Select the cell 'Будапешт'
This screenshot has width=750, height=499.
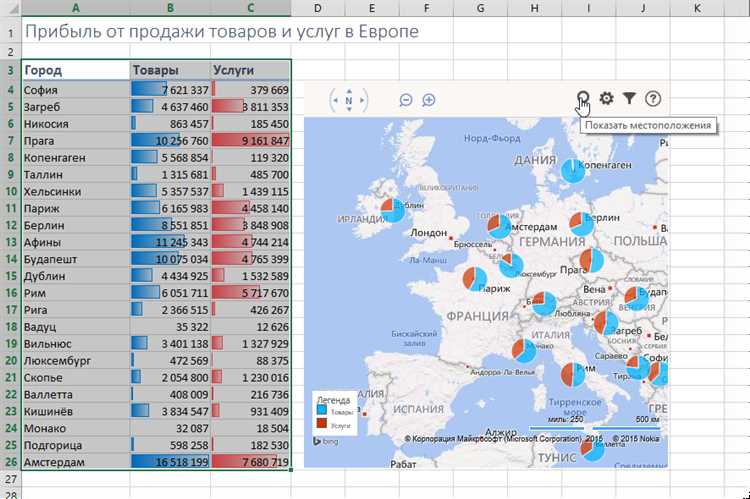click(x=76, y=259)
